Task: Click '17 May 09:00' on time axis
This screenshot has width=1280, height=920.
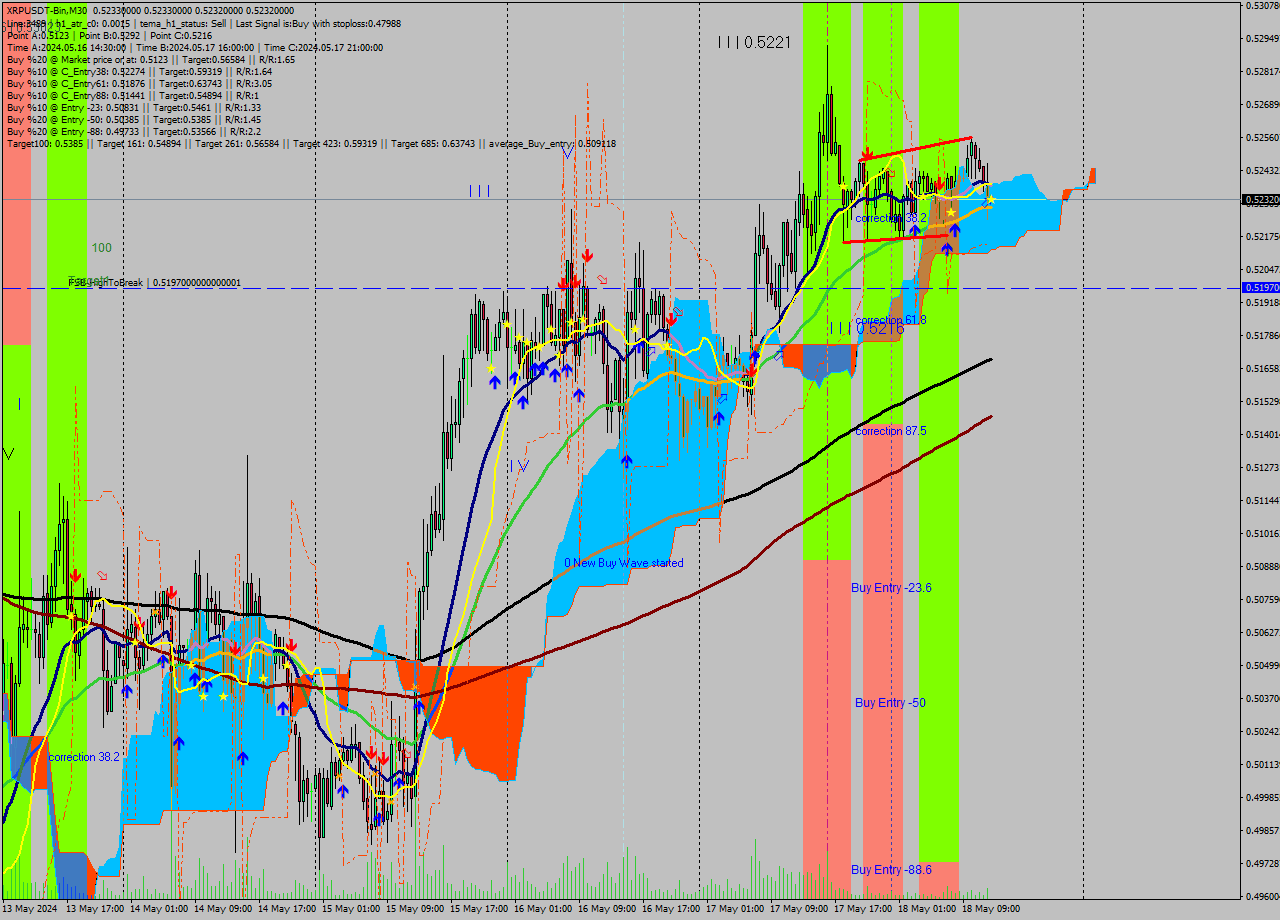Action: click(799, 910)
